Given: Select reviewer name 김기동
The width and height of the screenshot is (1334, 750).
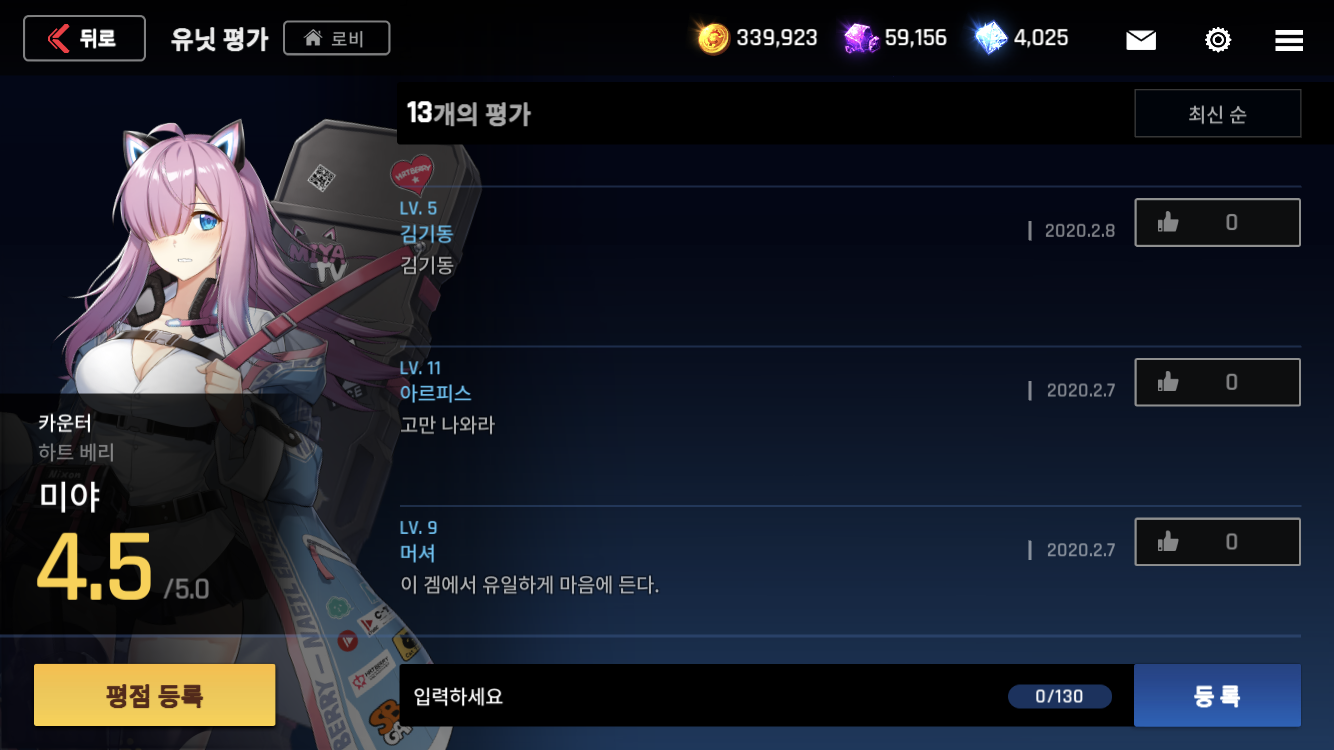Looking at the screenshot, I should pos(426,234).
